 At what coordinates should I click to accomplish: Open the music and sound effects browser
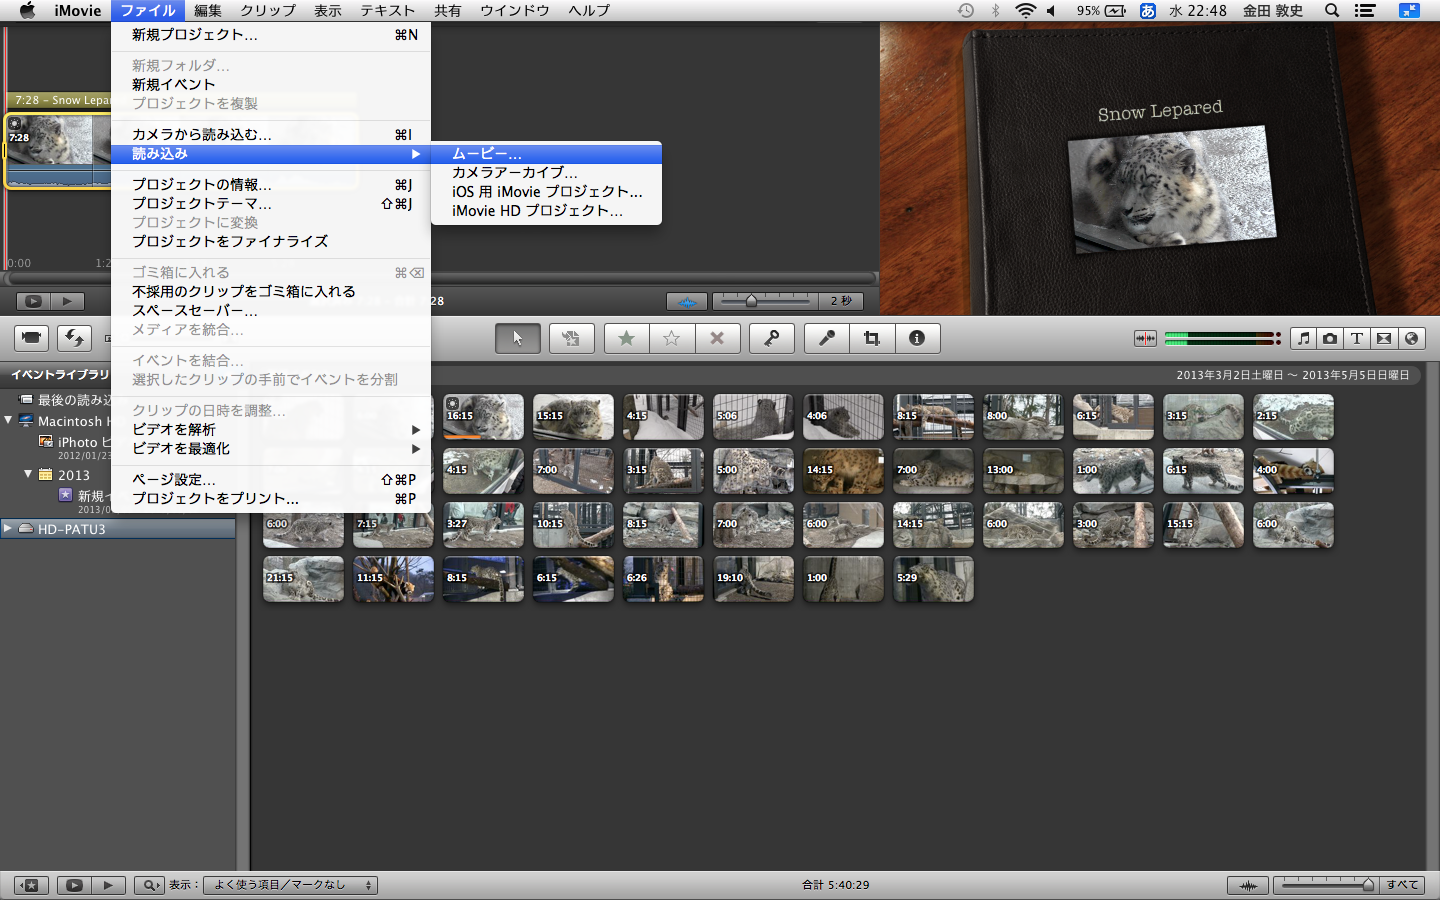tap(1303, 338)
